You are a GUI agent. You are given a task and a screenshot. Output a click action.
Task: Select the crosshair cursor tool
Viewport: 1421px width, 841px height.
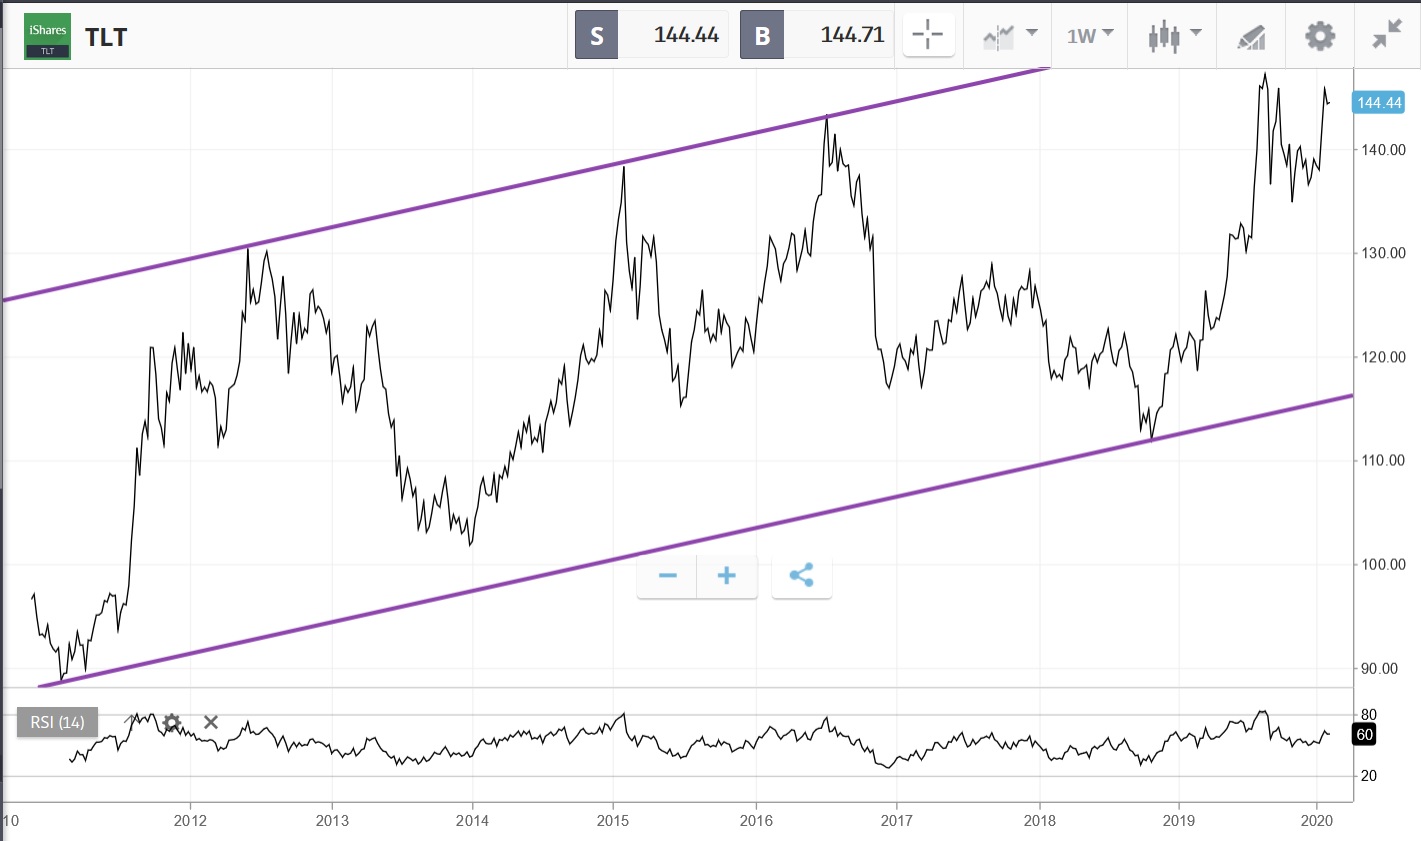pyautogui.click(x=928, y=35)
